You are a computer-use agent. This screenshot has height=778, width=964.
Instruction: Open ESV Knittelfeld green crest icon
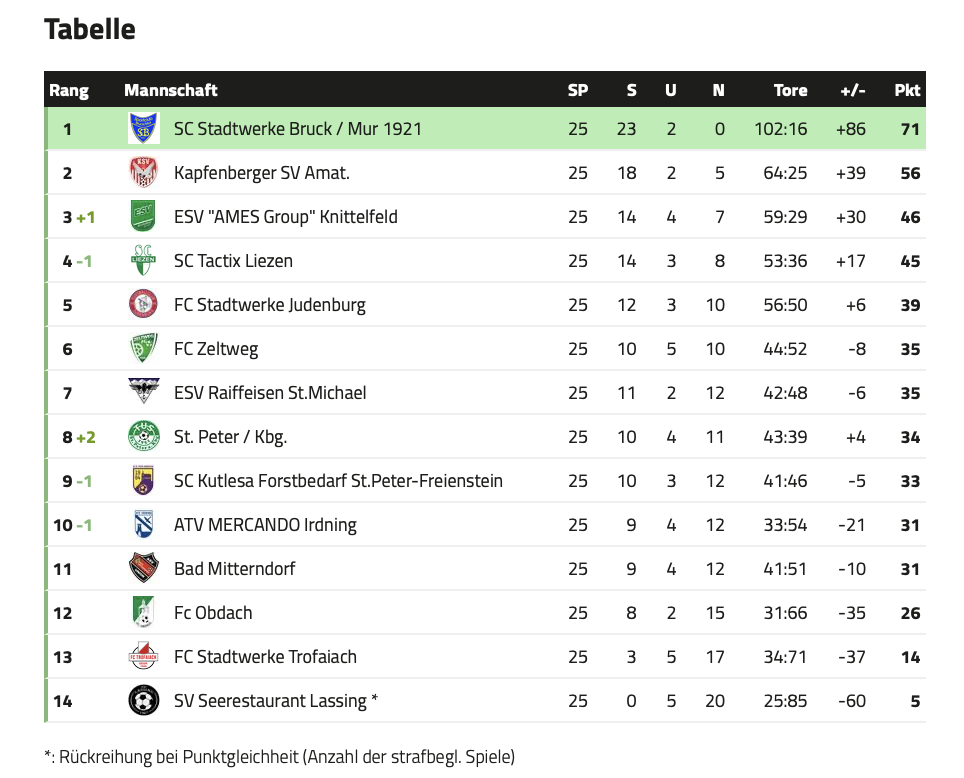[144, 216]
